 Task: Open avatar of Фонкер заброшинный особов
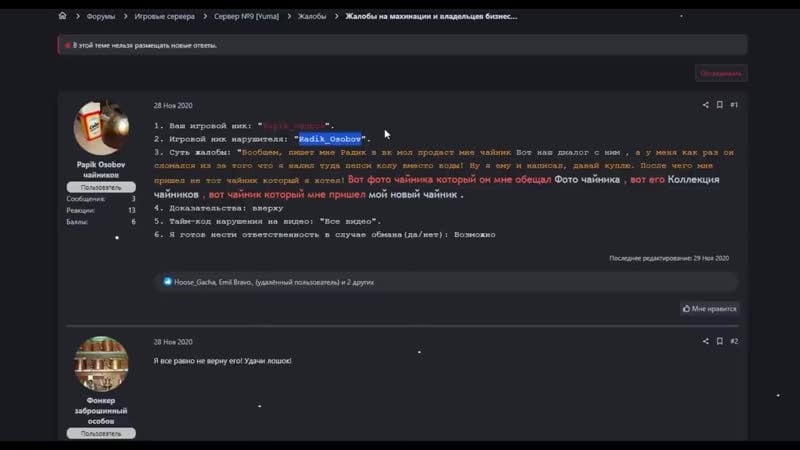tap(101, 364)
